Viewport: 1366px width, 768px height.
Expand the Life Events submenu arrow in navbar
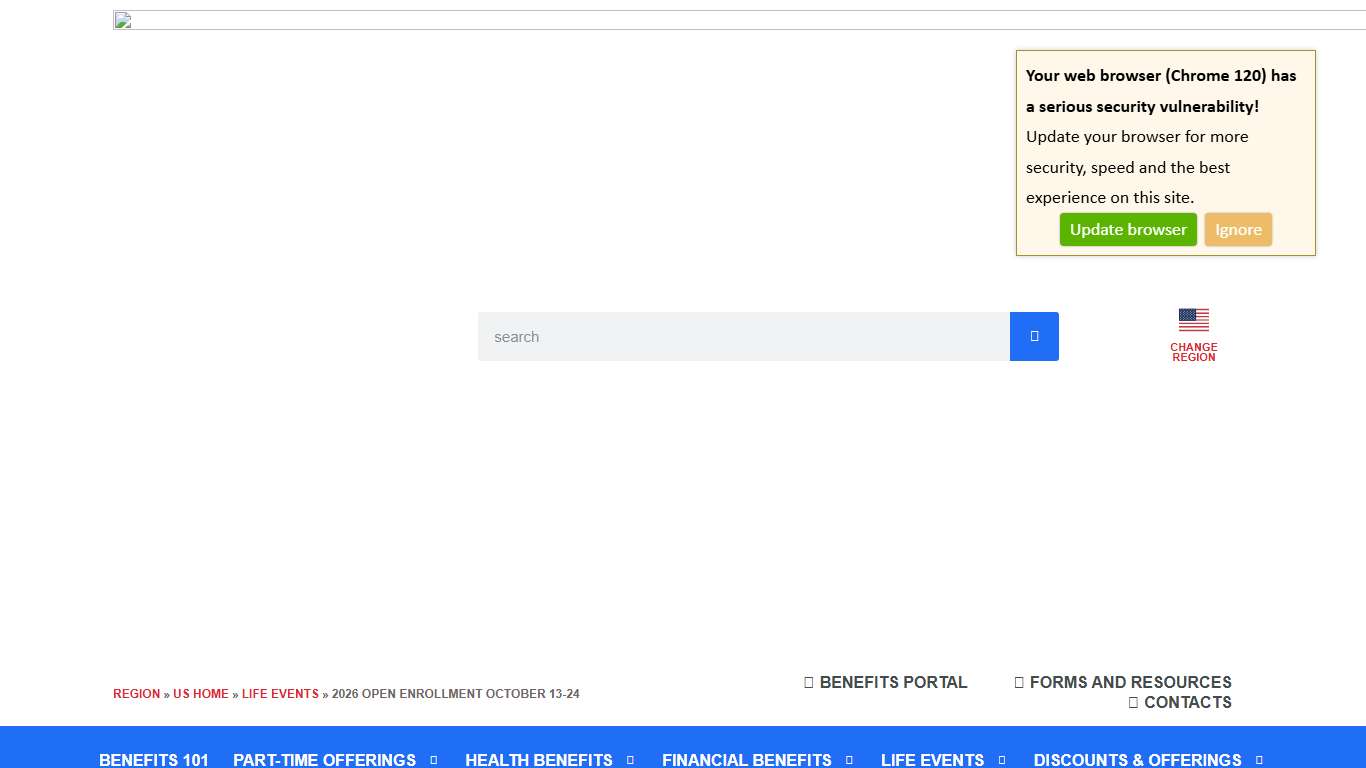coord(1002,760)
